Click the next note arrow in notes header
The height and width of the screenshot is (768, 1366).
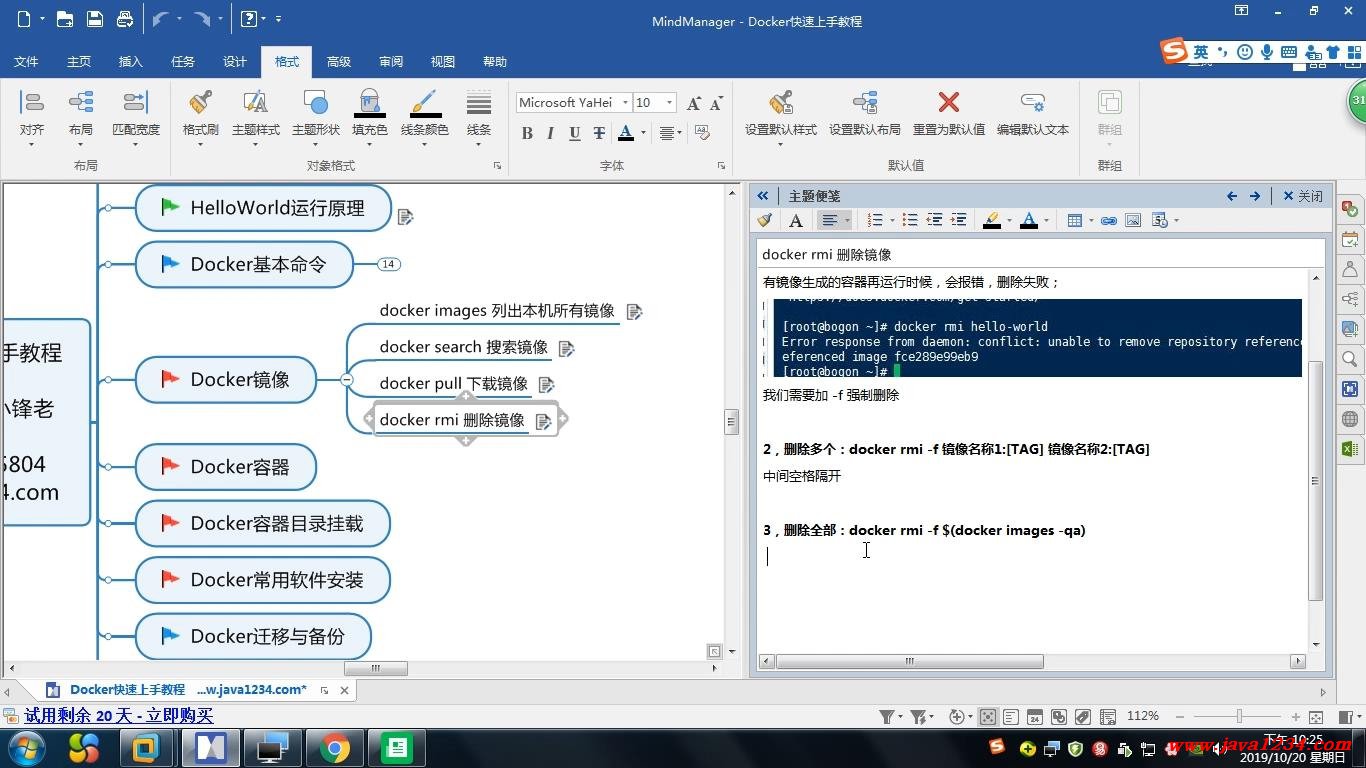coord(1255,196)
